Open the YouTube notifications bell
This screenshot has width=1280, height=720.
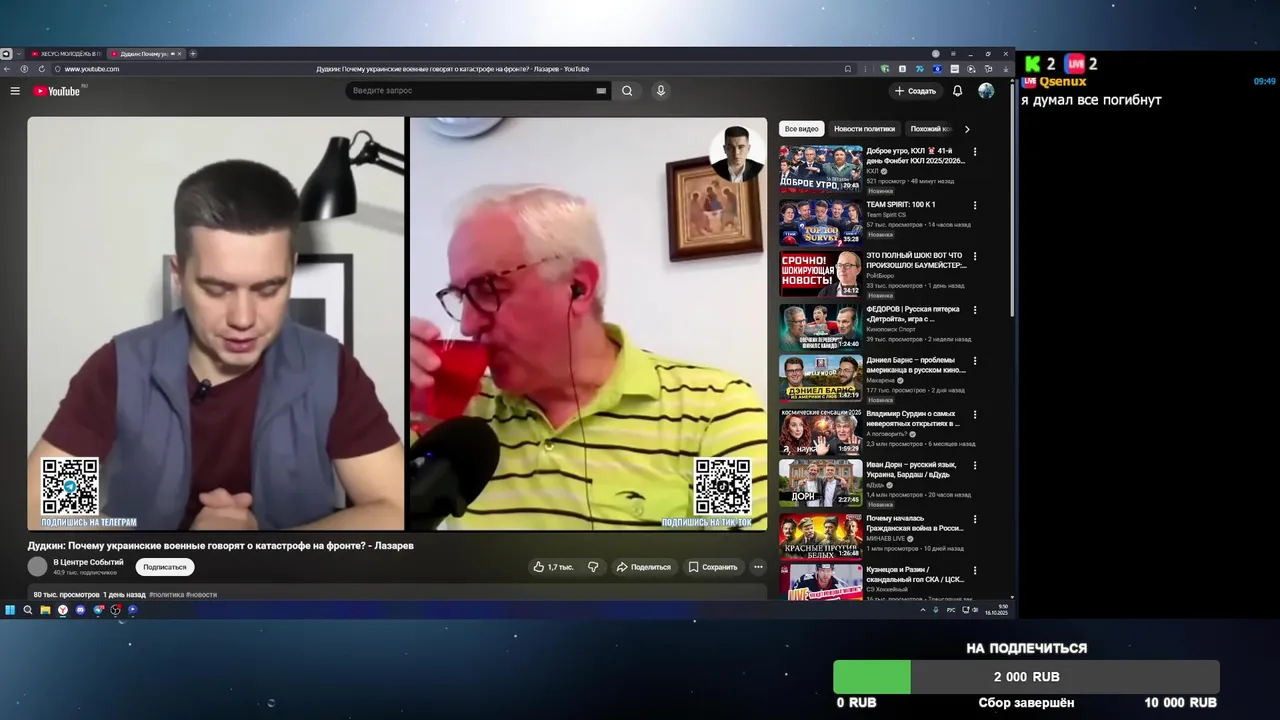[x=957, y=91]
